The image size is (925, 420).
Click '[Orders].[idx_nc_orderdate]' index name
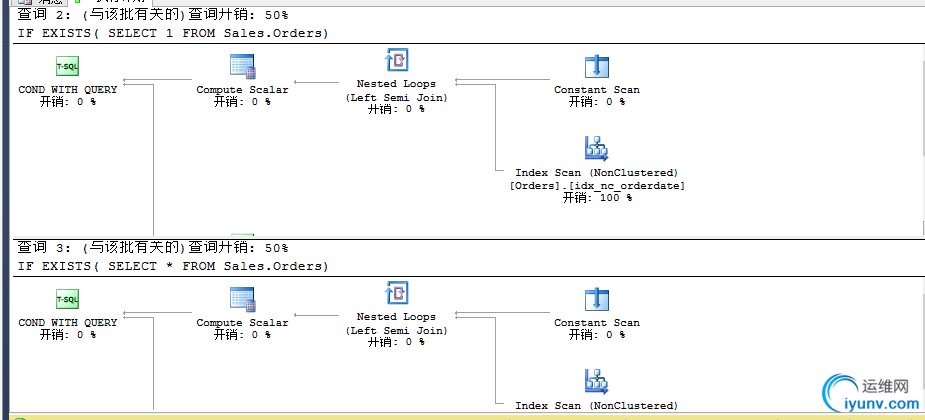597,186
